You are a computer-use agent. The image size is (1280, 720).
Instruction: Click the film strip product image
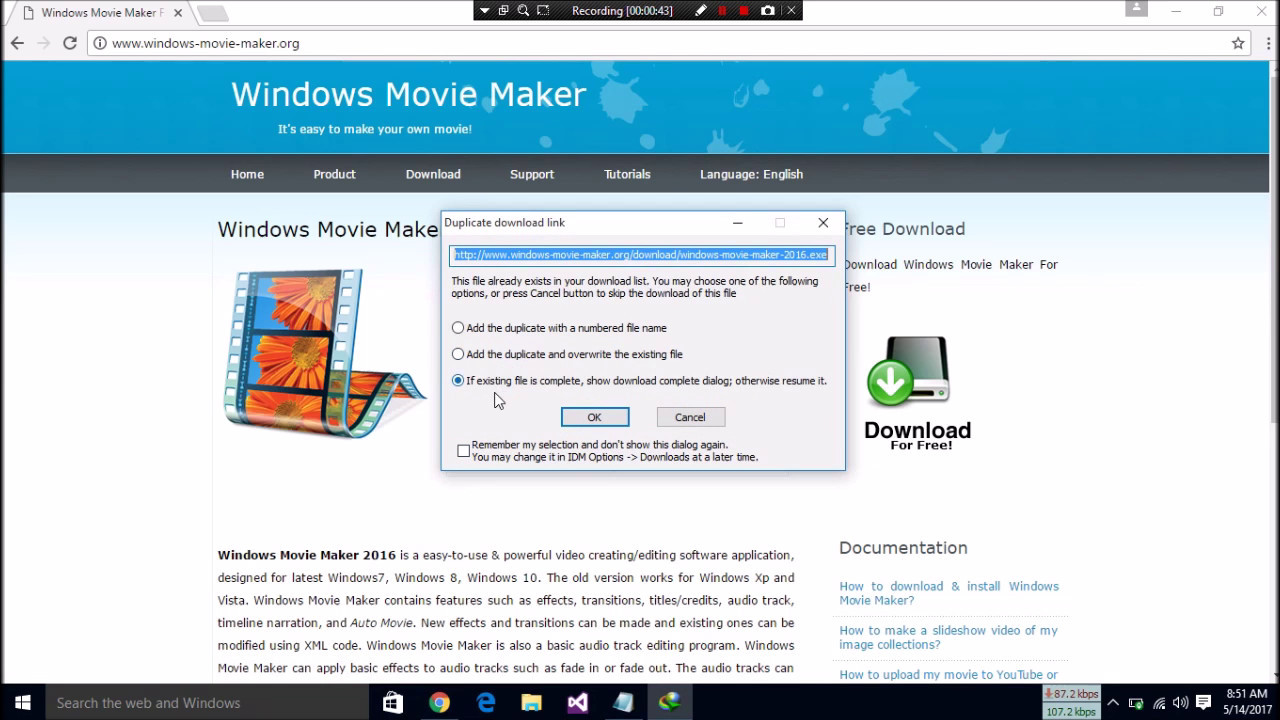(x=325, y=352)
